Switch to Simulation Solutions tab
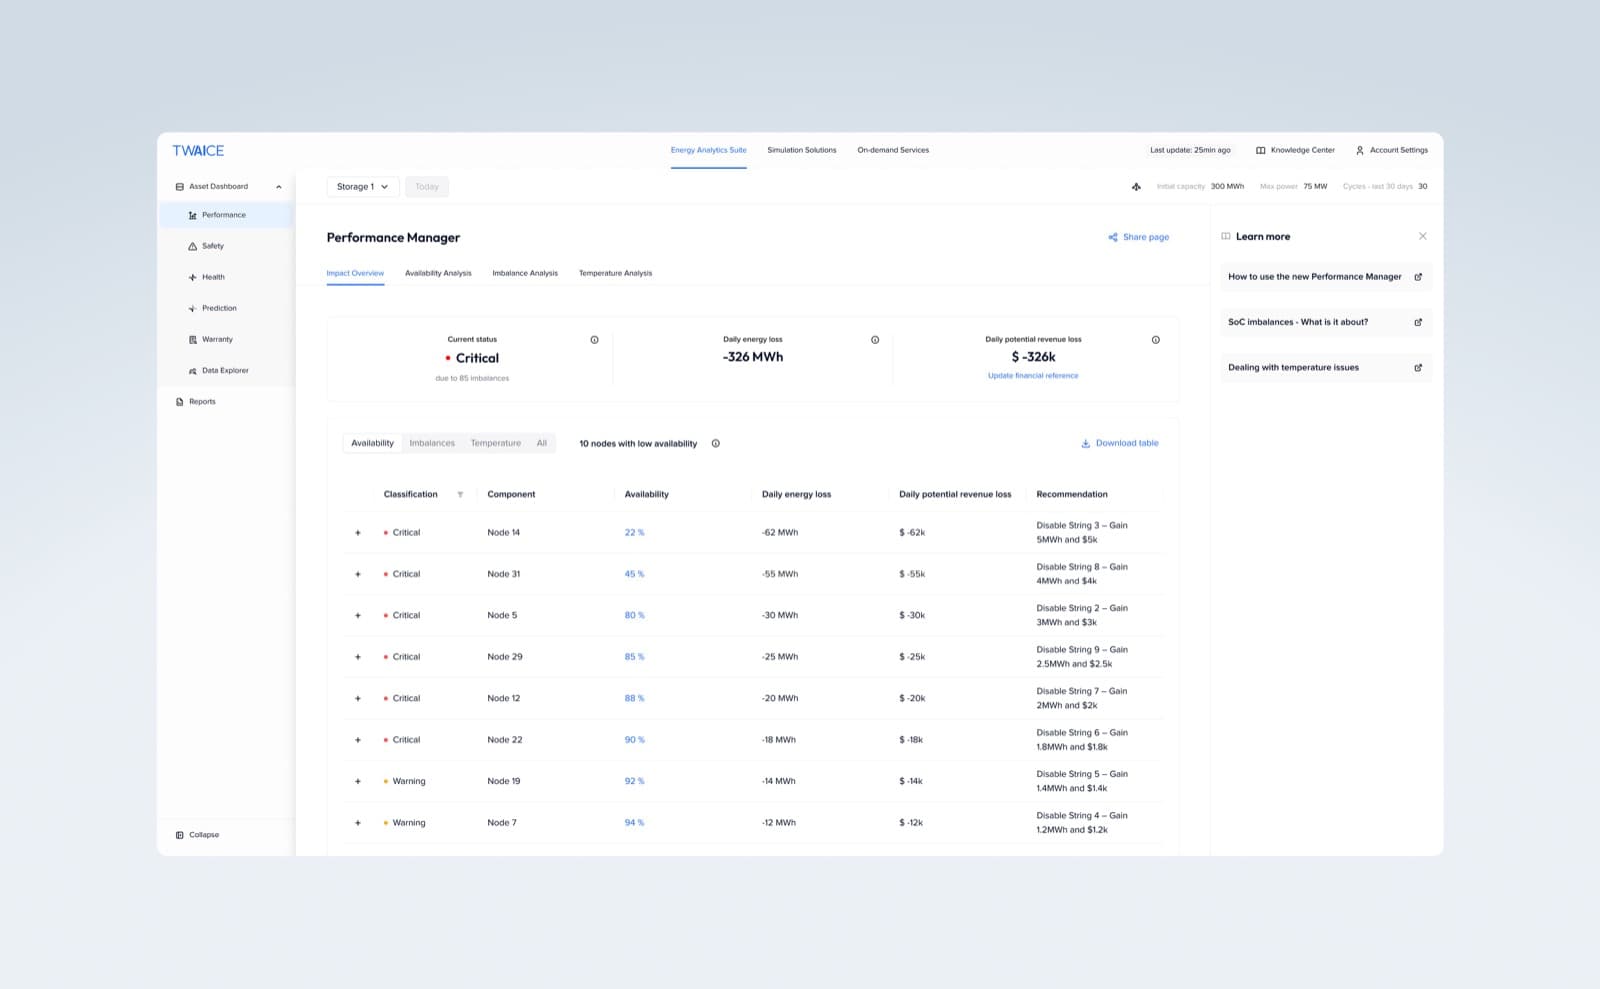 click(x=802, y=150)
